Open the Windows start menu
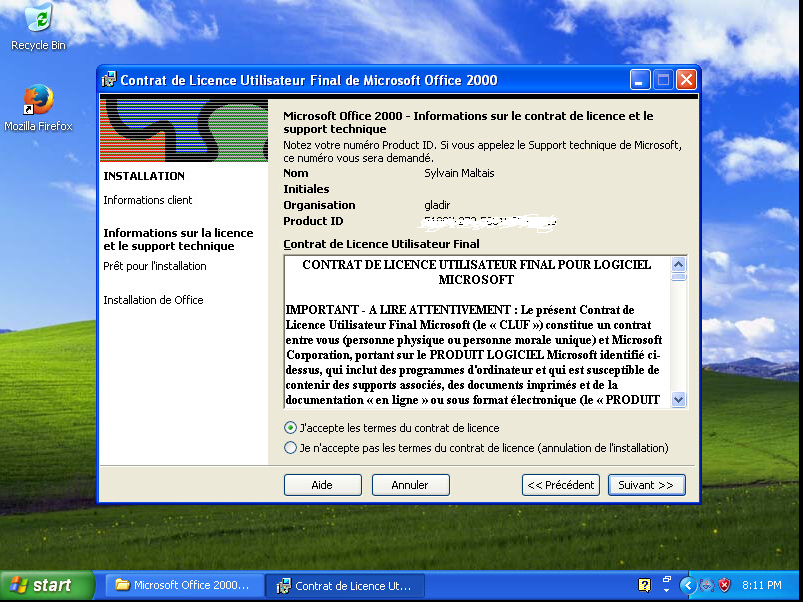Image resolution: width=803 pixels, height=602 pixels. [47, 585]
